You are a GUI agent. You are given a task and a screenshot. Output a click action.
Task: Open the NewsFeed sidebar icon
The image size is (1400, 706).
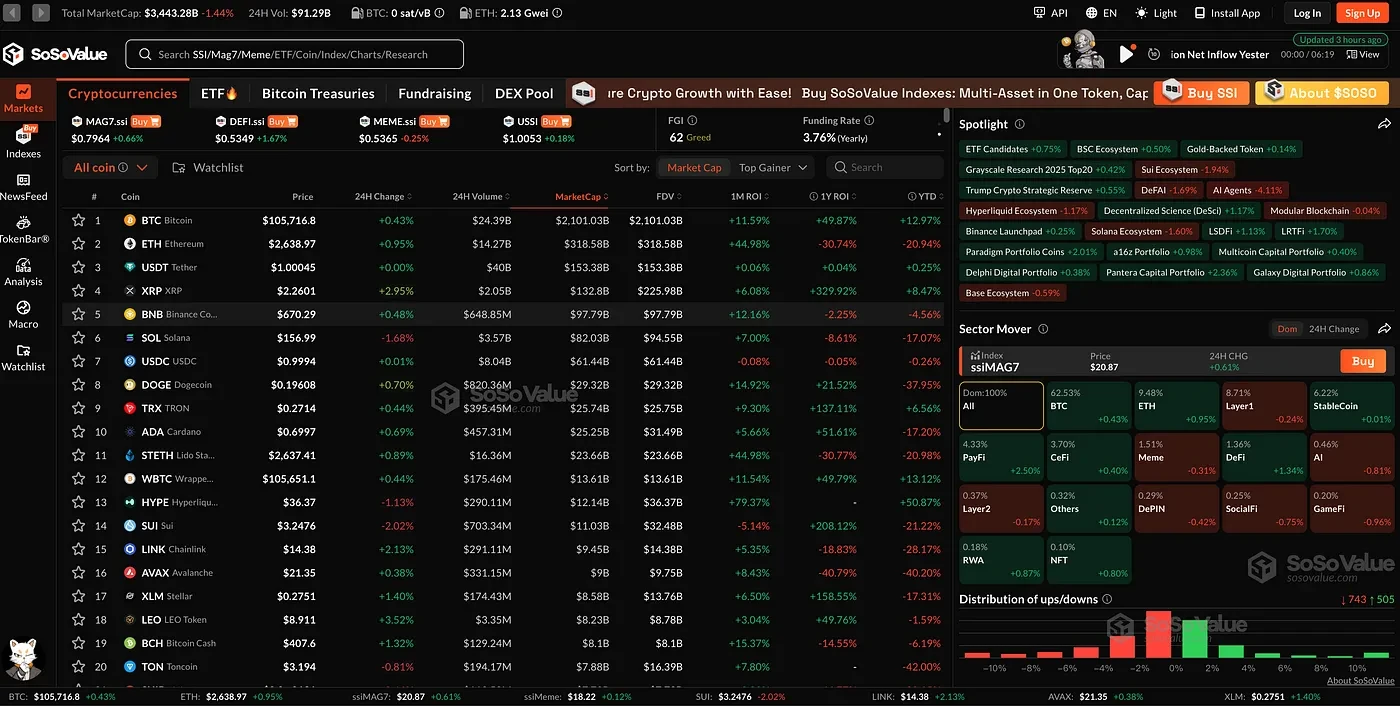click(23, 186)
